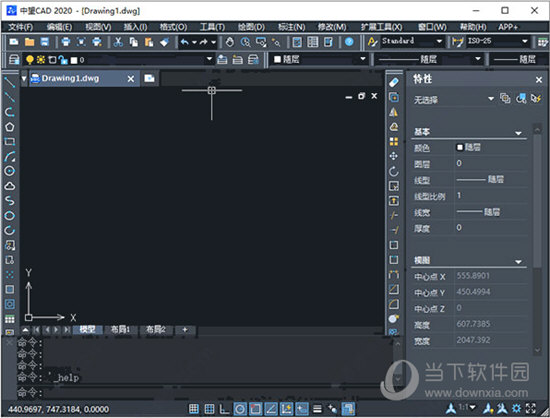Click the Save toolbar icon
This screenshot has height=418, width=550.
click(x=45, y=42)
